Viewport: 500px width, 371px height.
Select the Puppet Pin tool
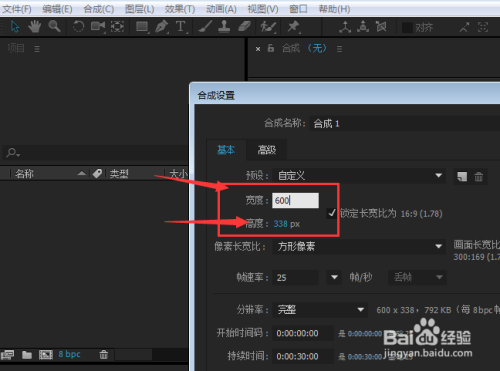(x=293, y=27)
